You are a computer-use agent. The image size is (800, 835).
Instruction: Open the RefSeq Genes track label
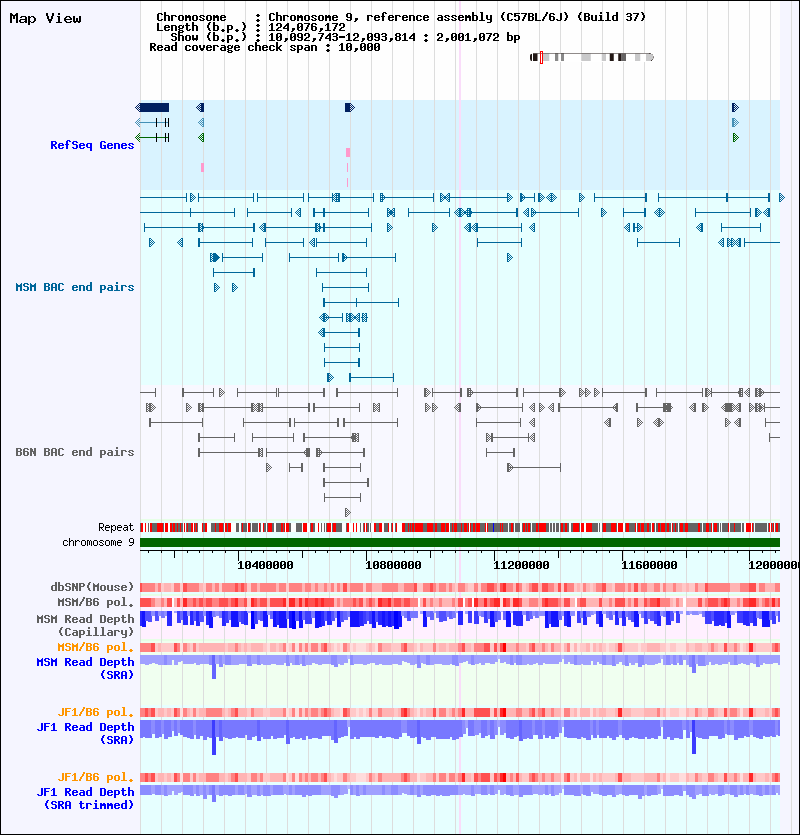(92, 145)
